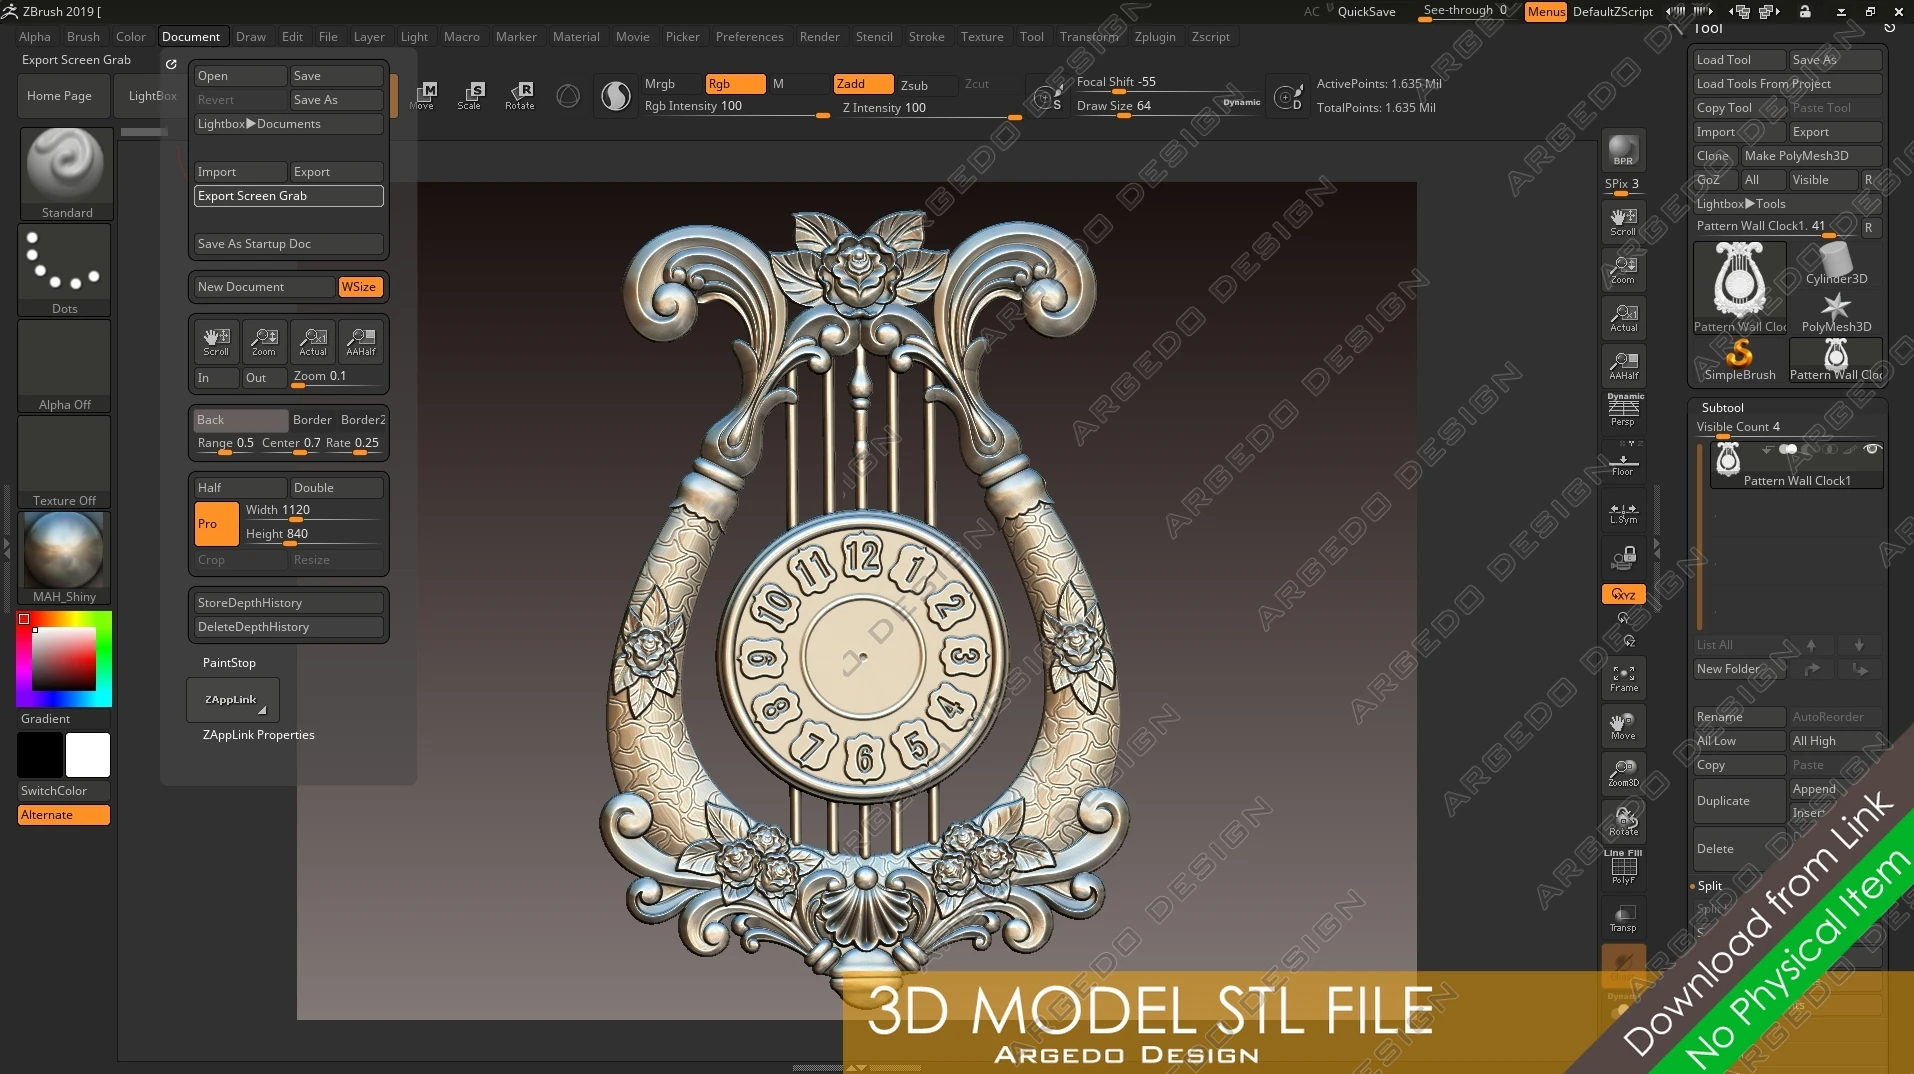Click the Zoom3D icon
This screenshot has width=1914, height=1074.
(1623, 774)
